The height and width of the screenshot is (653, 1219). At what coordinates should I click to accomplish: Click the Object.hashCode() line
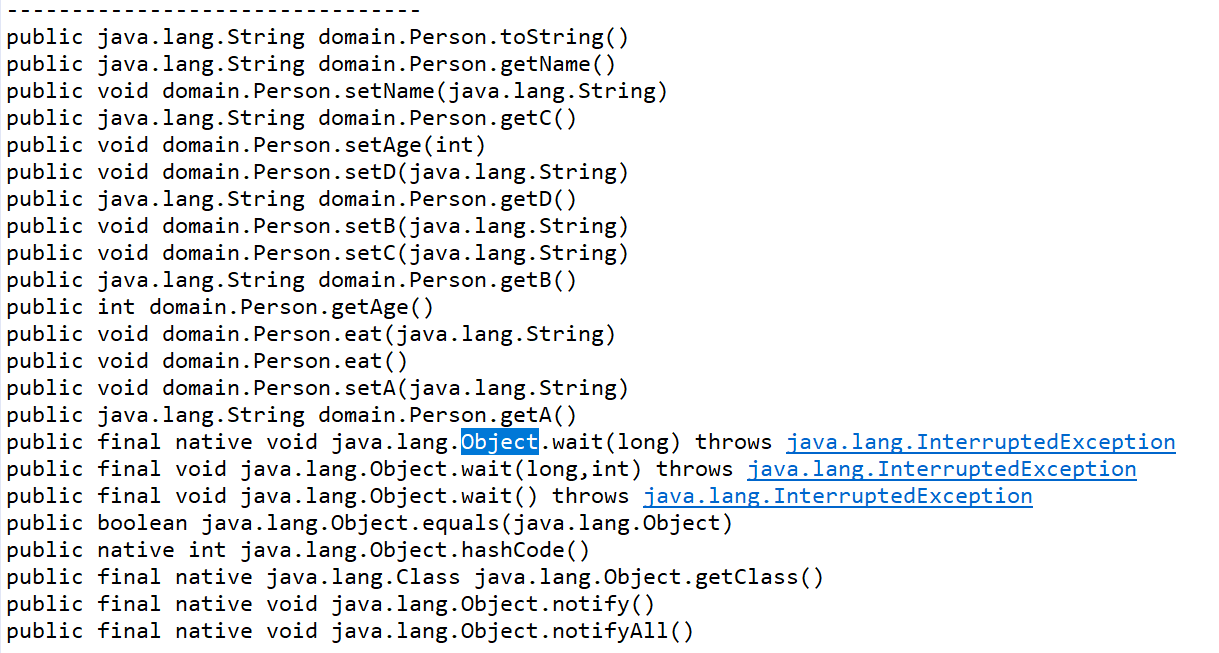pos(298,550)
